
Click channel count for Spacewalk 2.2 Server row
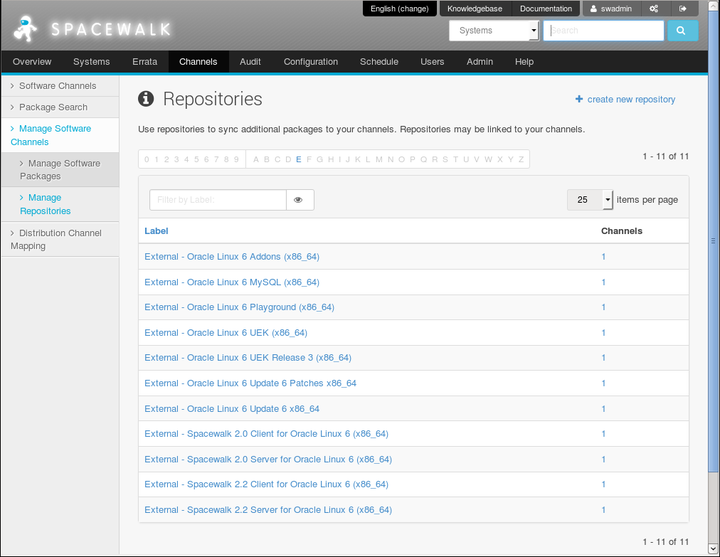[x=603, y=510]
